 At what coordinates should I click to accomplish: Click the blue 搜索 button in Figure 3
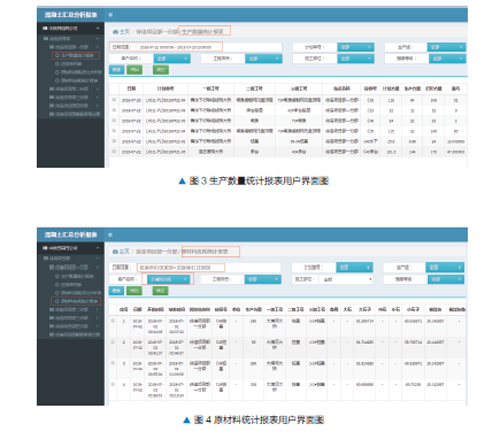coord(117,70)
